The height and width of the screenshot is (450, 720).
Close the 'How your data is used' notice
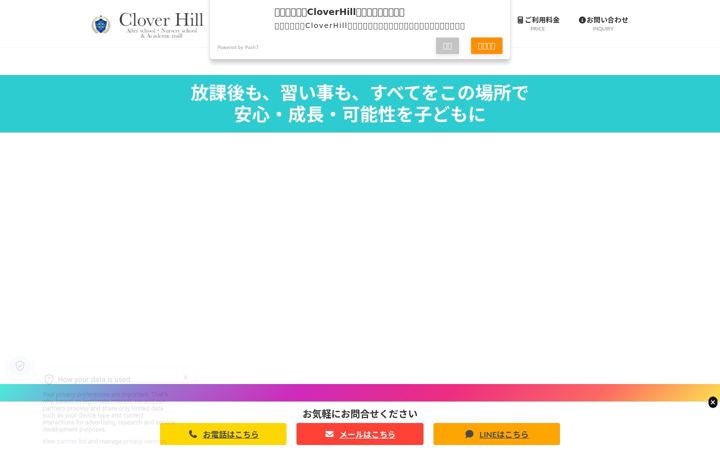(186, 378)
